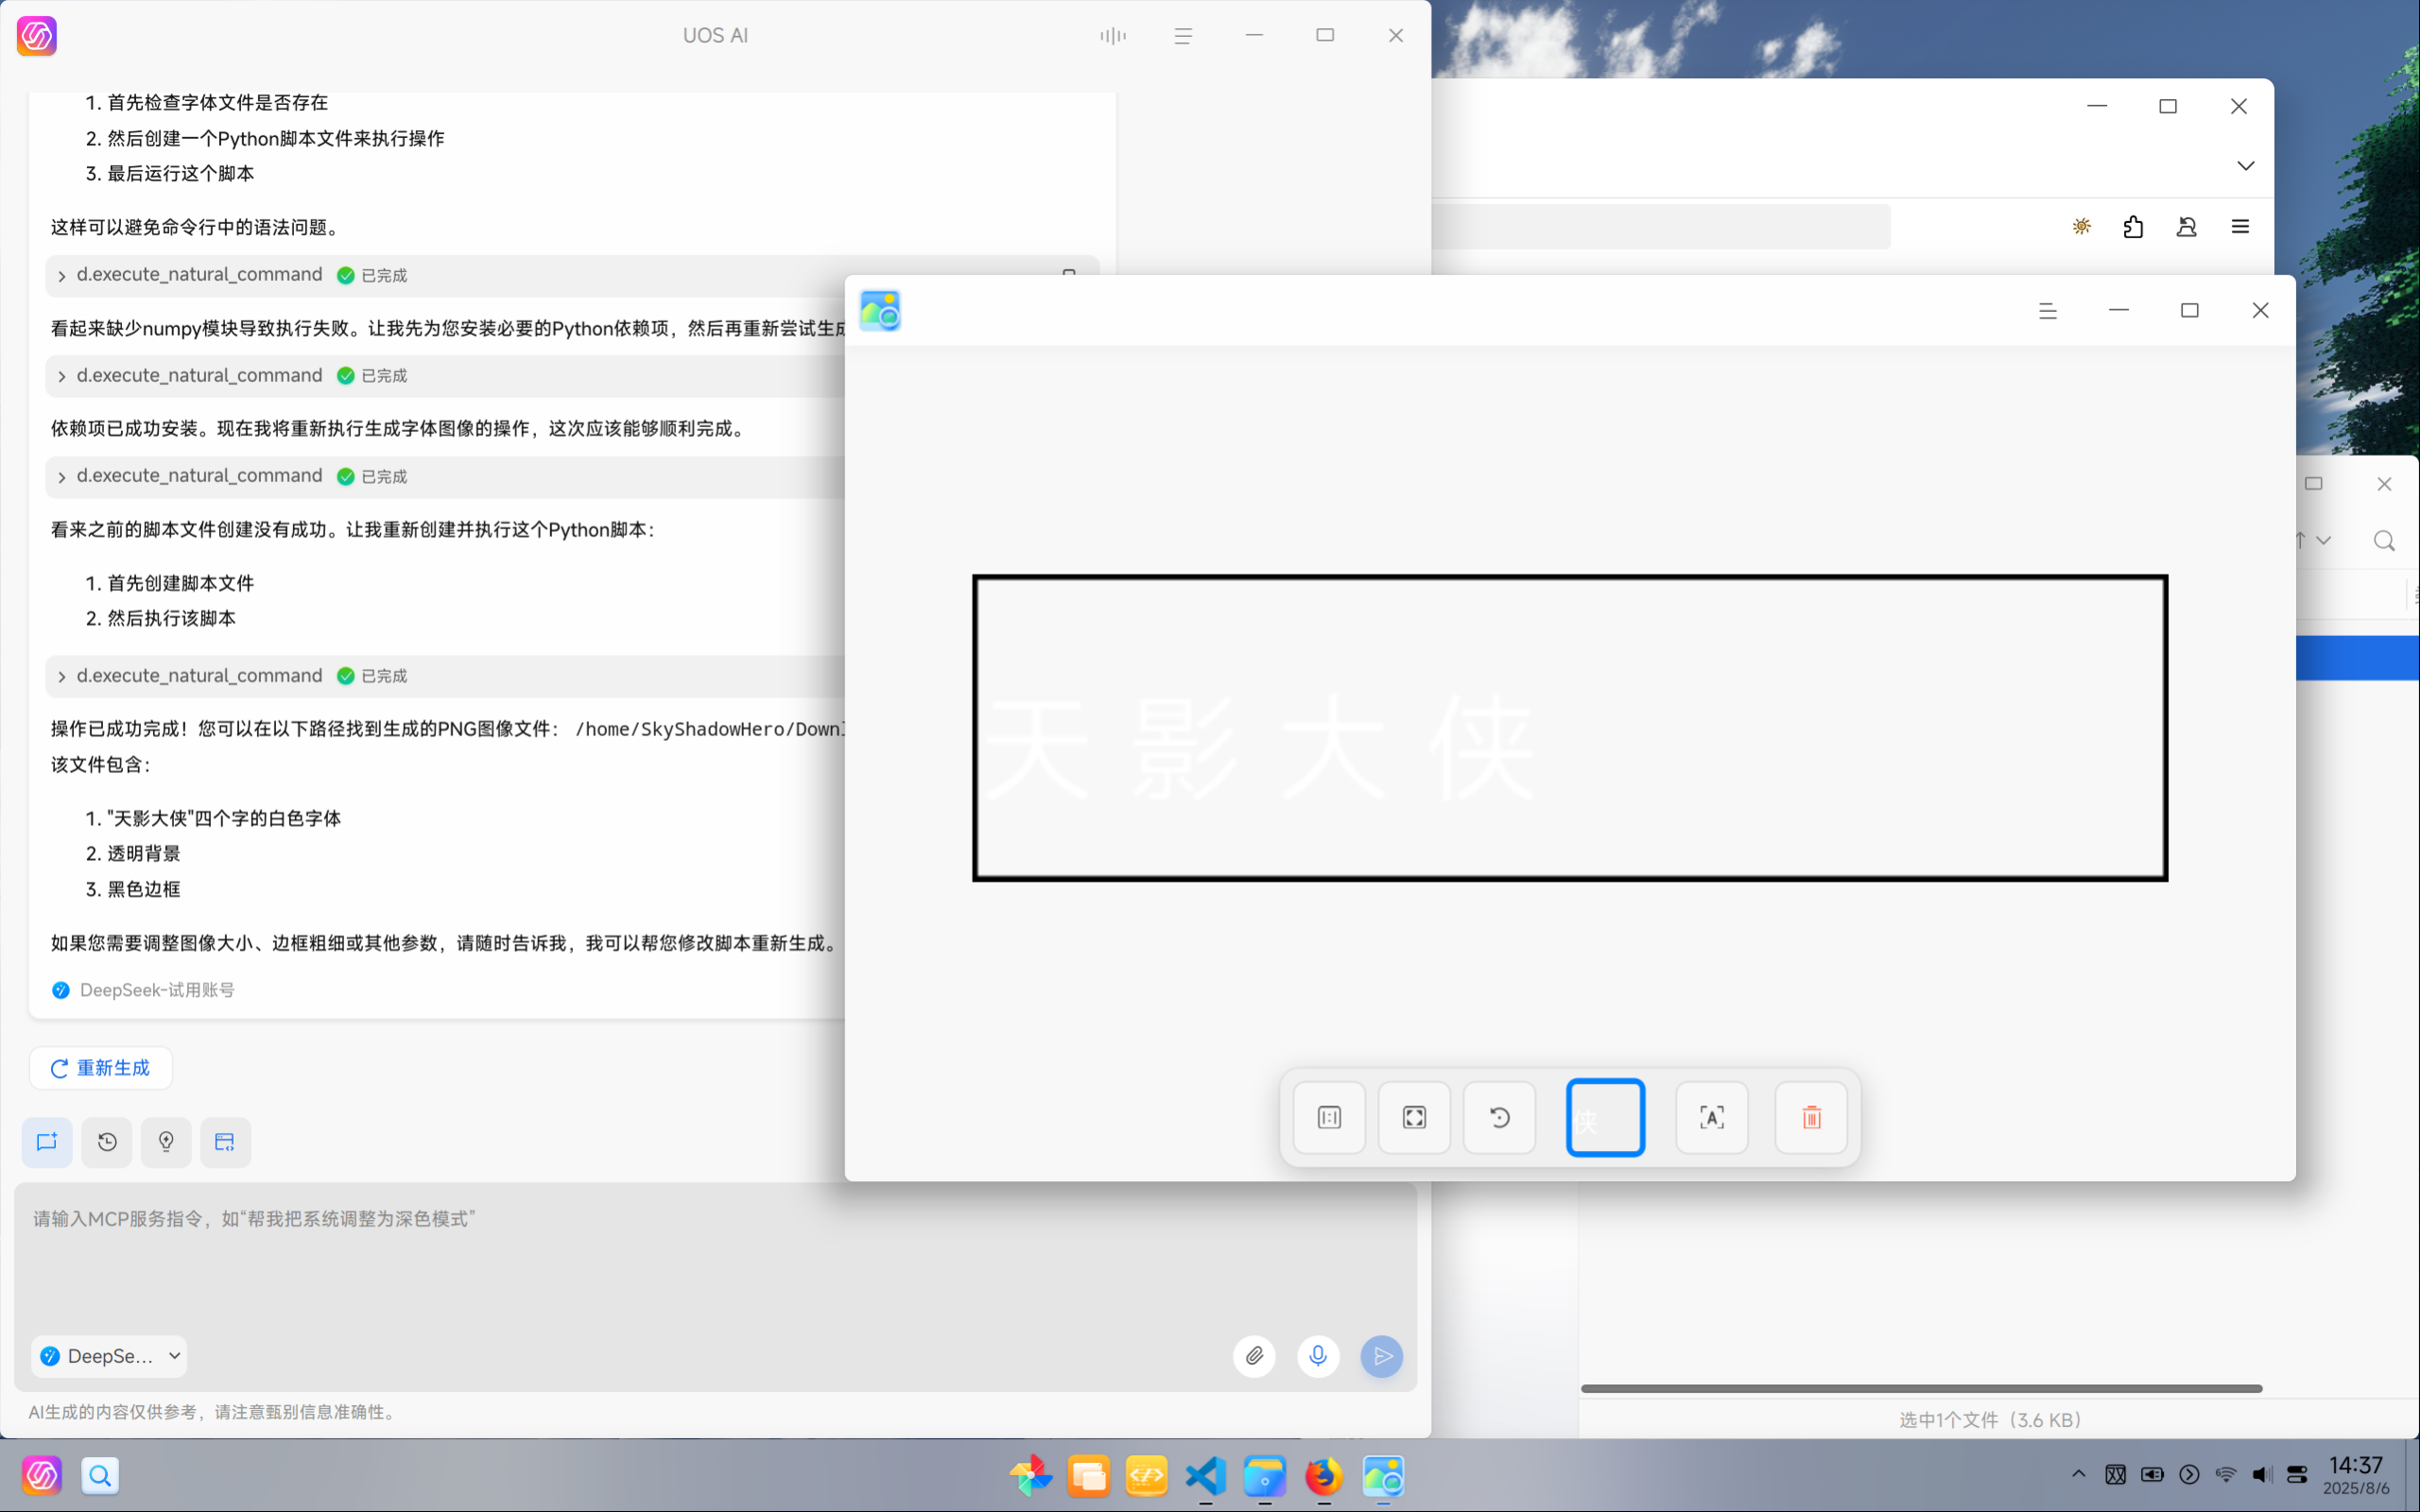This screenshot has width=2420, height=1512.
Task: Toggle the MCP service icon button
Action: pyautogui.click(x=225, y=1142)
